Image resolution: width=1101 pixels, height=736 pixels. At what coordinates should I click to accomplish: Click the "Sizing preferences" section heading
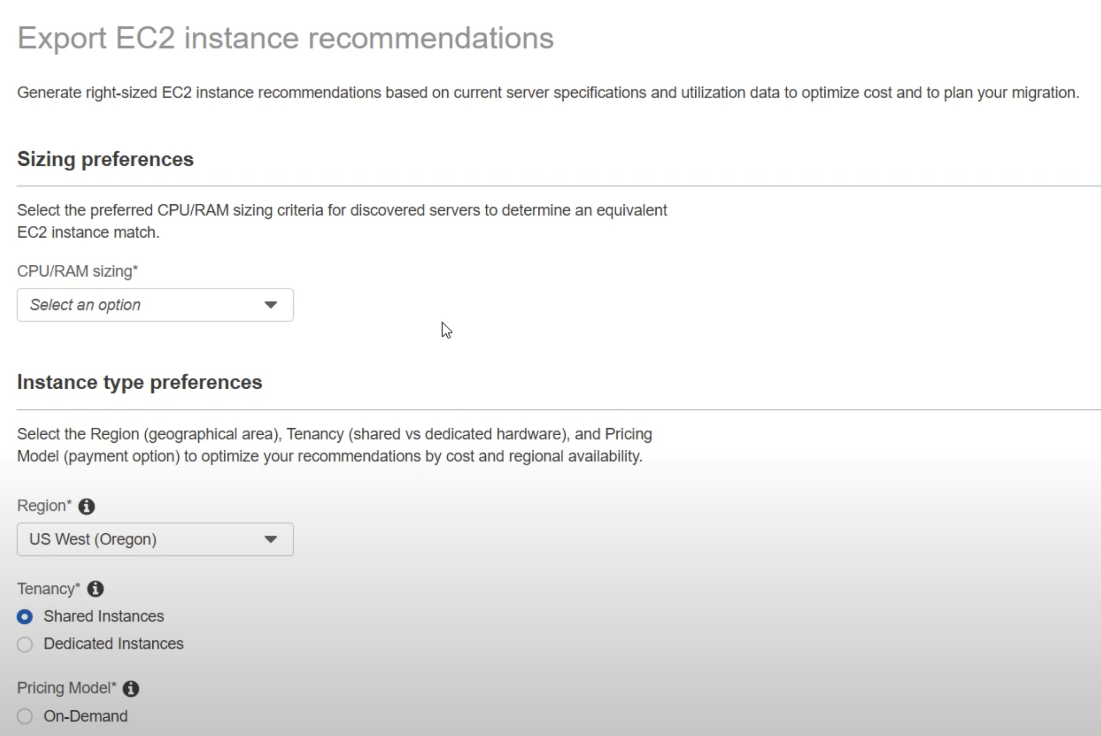point(105,160)
